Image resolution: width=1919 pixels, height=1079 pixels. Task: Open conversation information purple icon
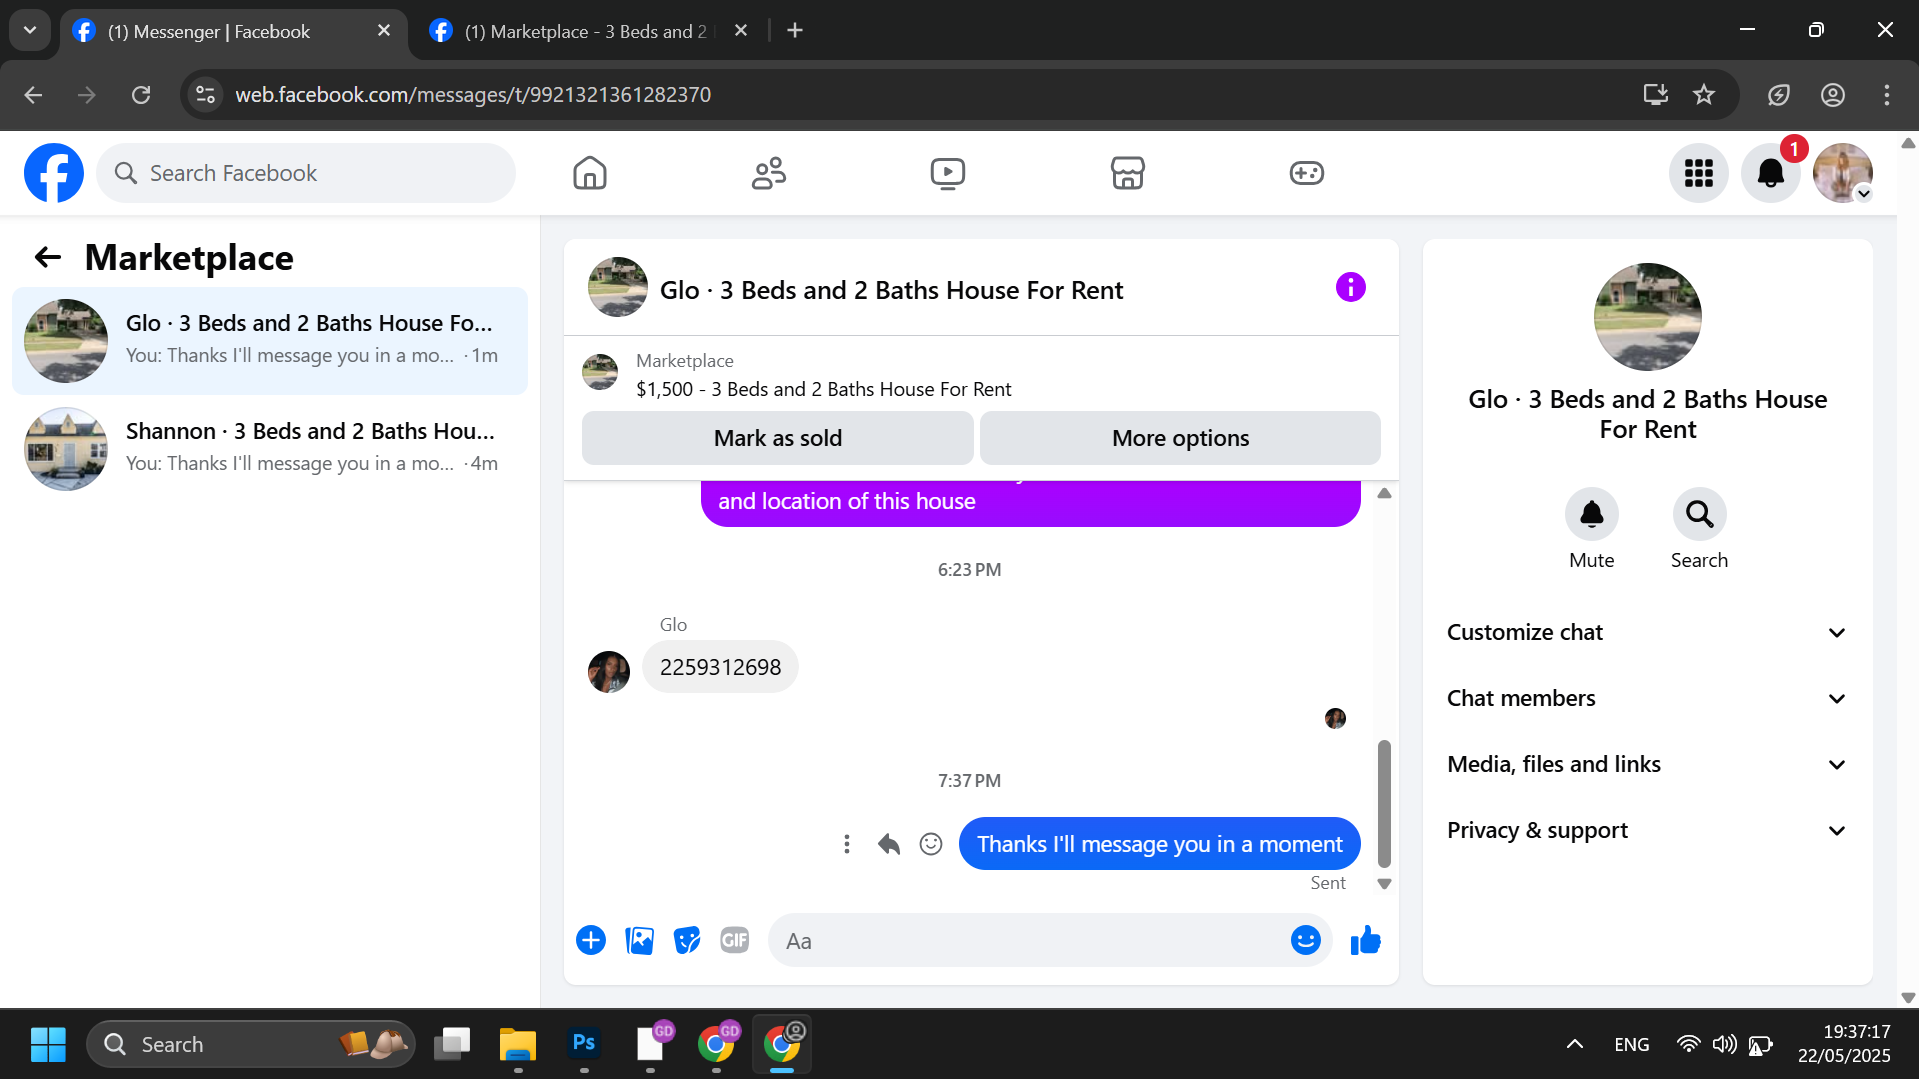pos(1350,288)
